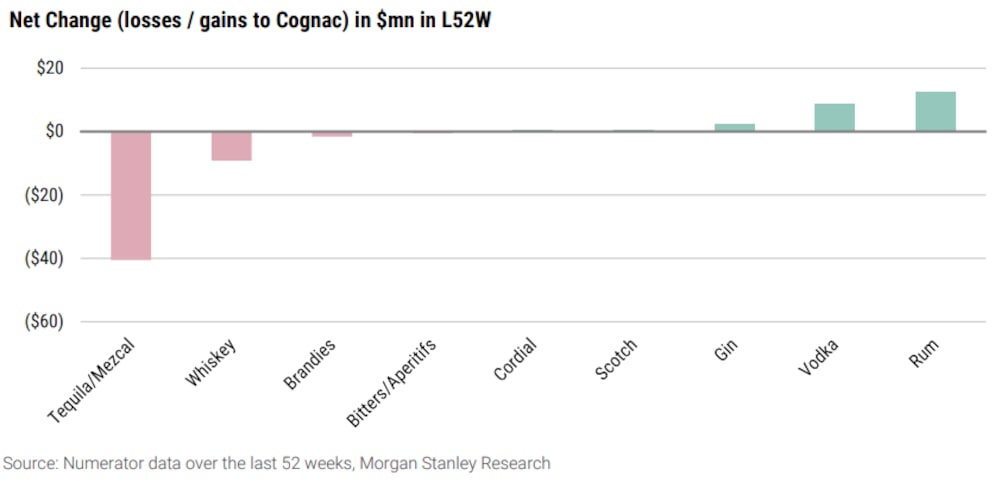Select the Brandies axis label

click(310, 364)
